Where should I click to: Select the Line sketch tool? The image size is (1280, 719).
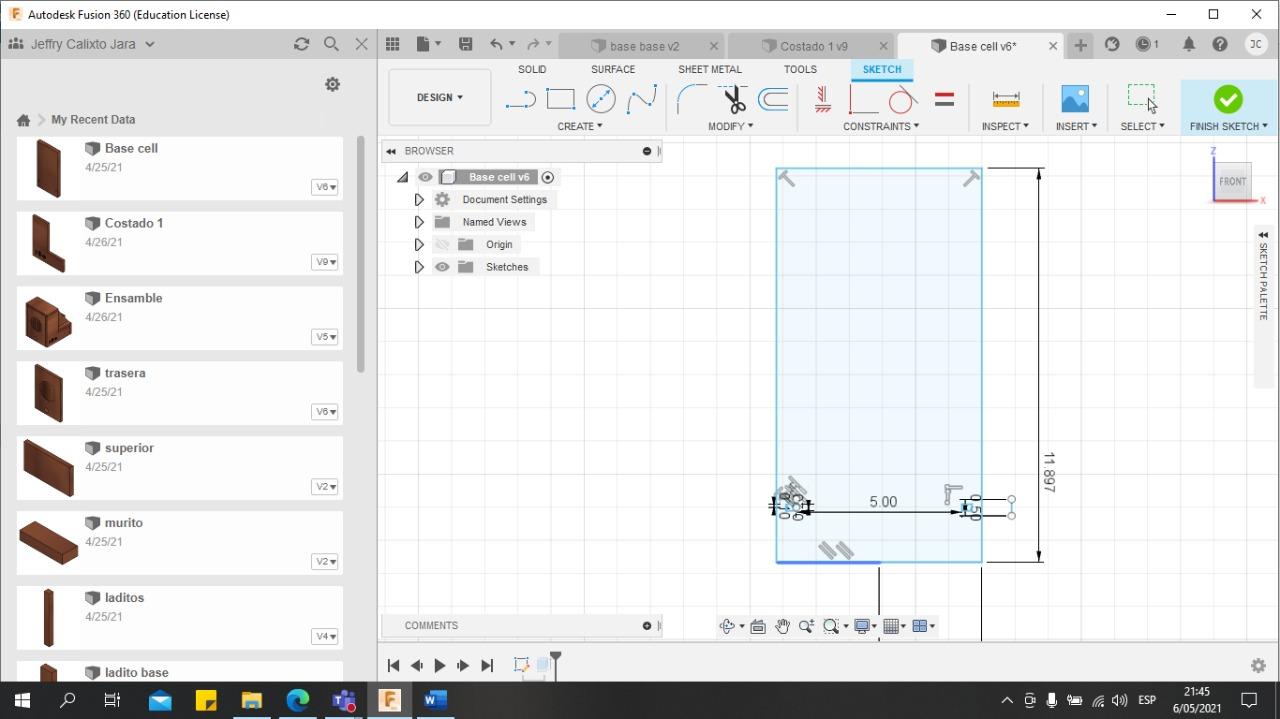[520, 99]
